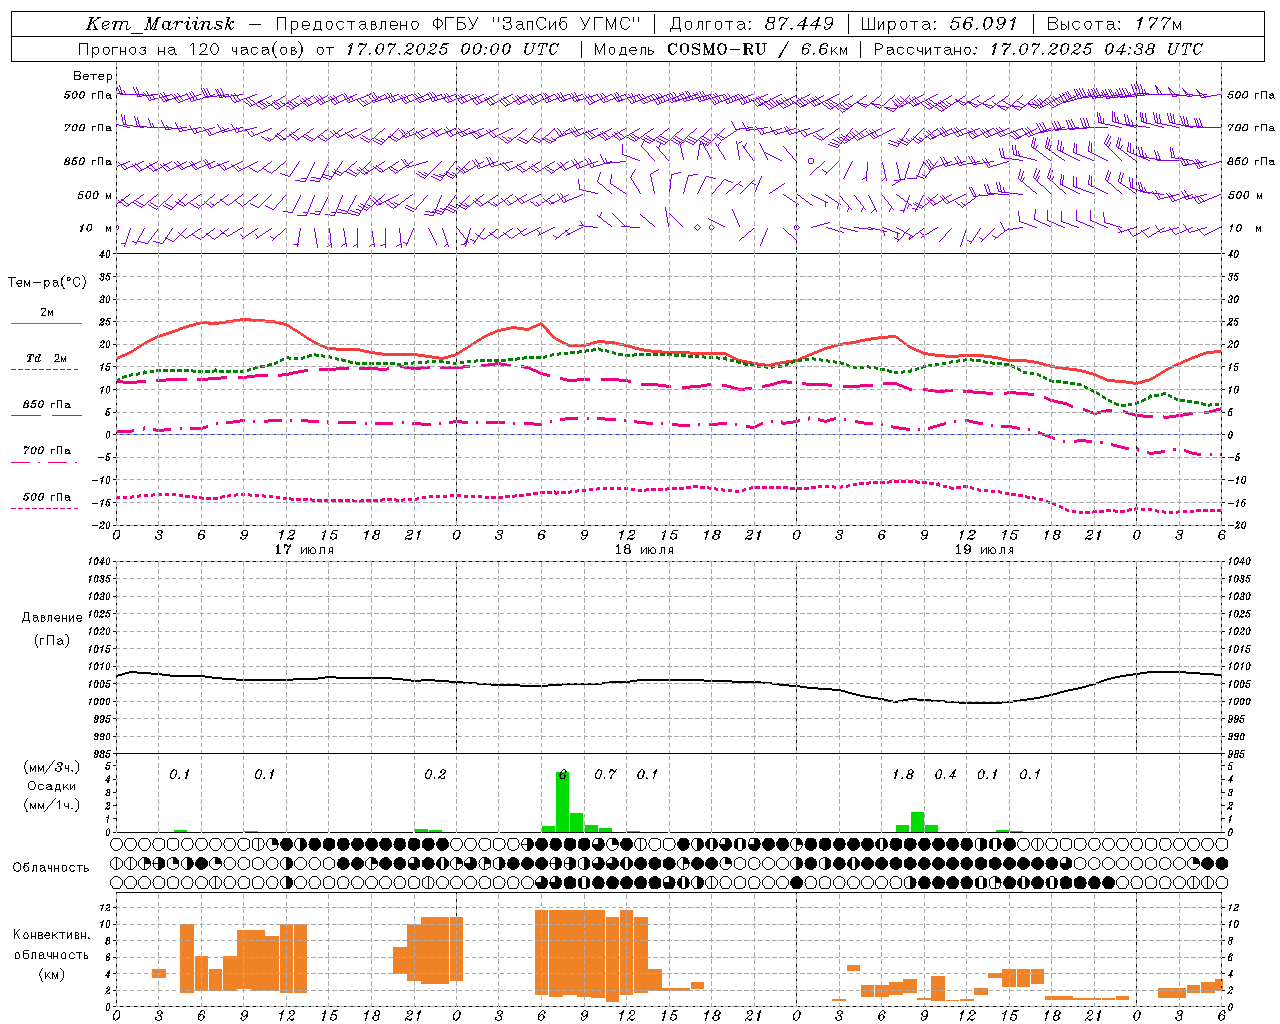
Task: Click the solid red 2м legend line
Action: point(46,323)
